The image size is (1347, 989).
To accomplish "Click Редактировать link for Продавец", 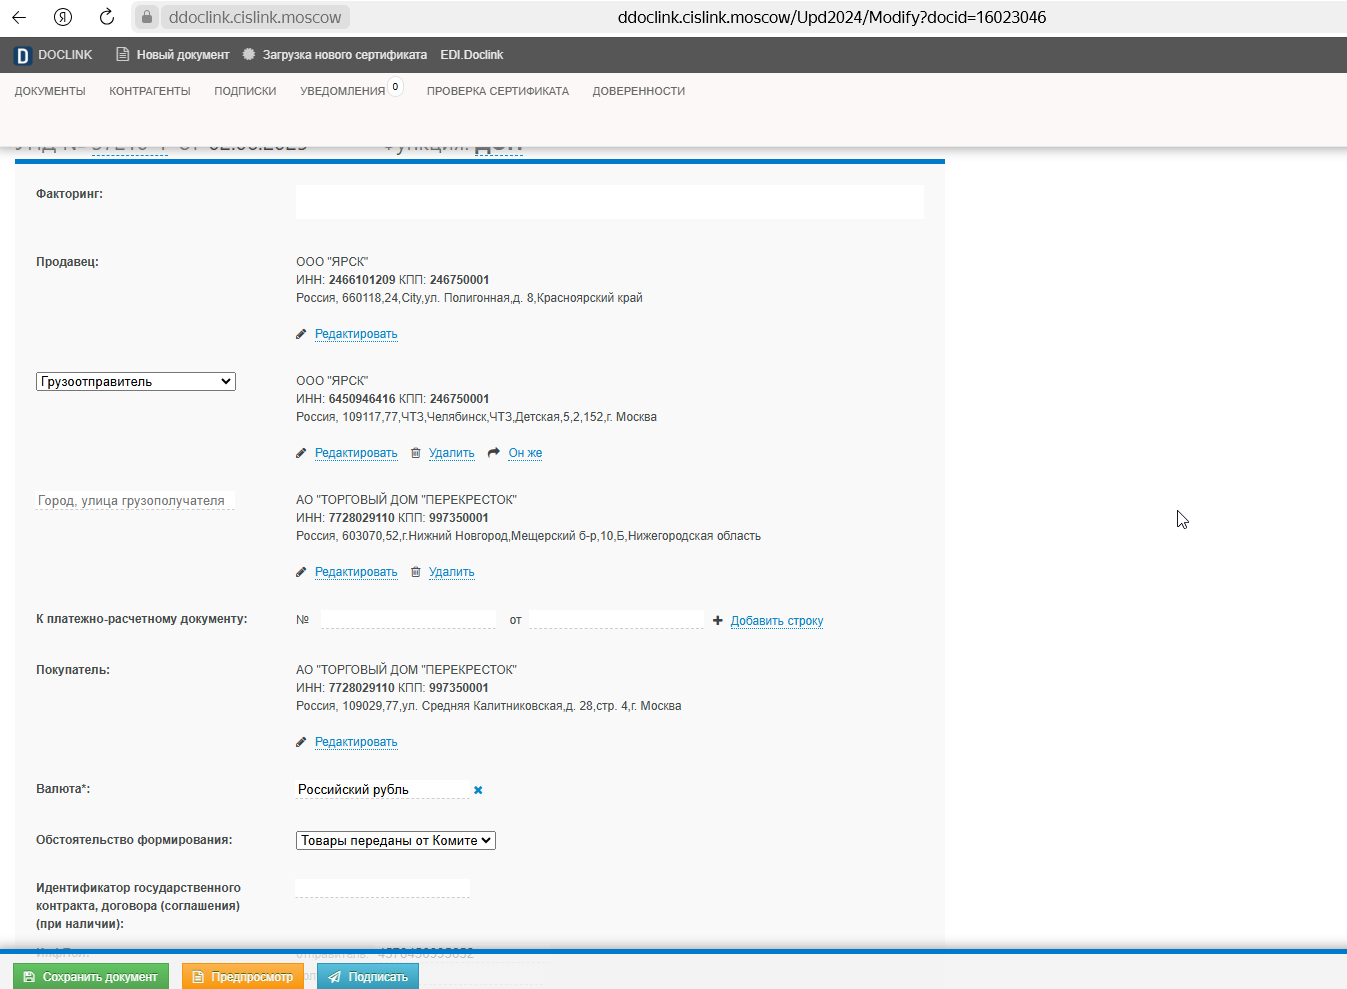I will [356, 334].
